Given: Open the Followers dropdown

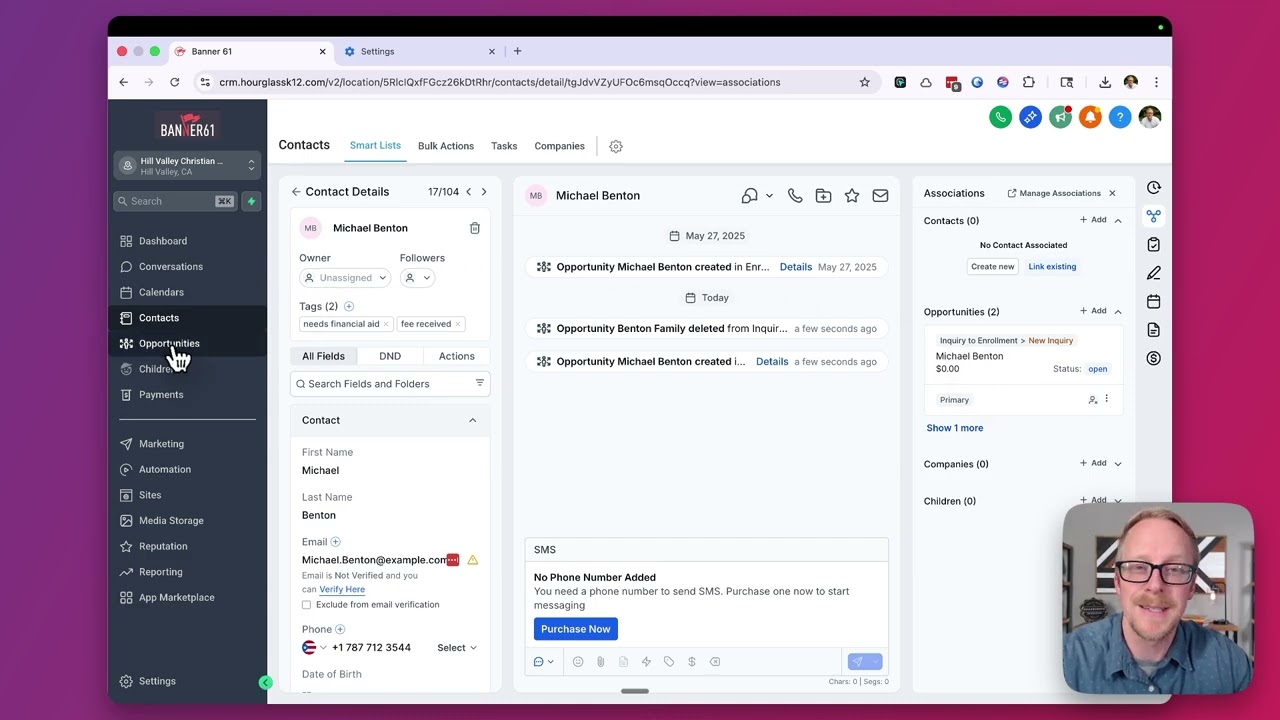Looking at the screenshot, I should [417, 278].
